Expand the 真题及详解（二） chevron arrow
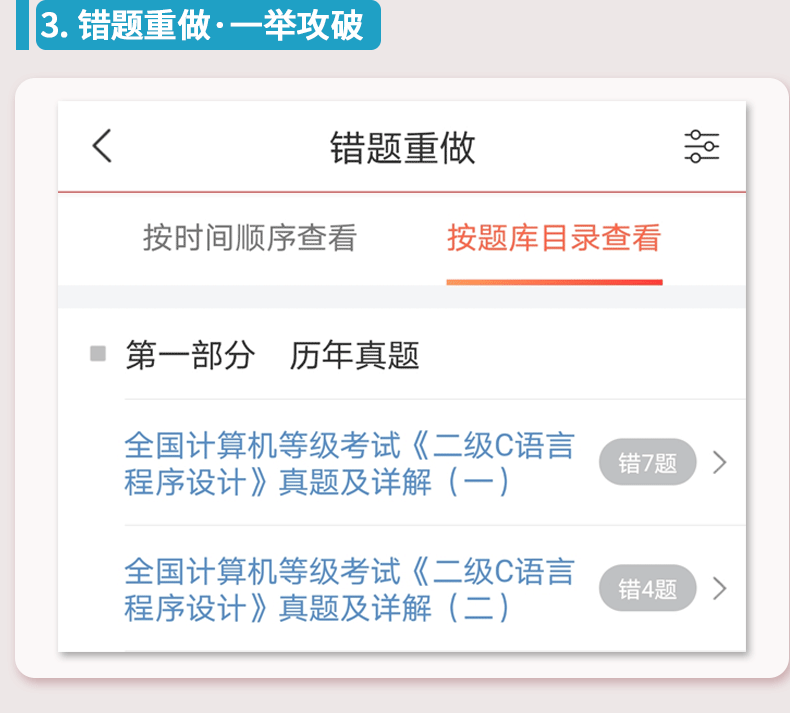Screen dimensions: 790x713 (x=719, y=589)
